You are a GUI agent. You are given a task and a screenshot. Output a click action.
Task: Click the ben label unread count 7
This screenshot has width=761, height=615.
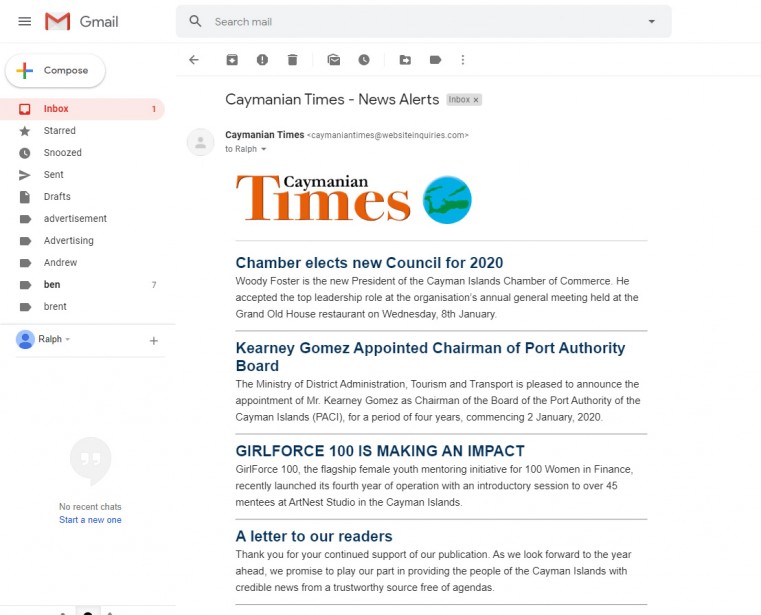(154, 285)
